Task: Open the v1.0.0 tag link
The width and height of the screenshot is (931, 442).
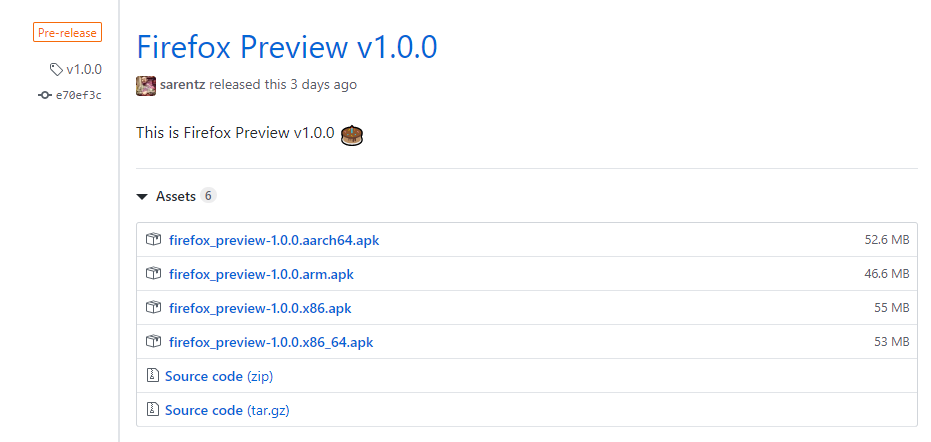Action: click(84, 70)
